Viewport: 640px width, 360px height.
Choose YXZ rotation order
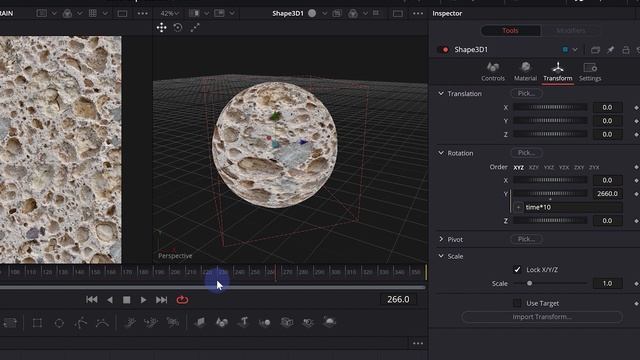[x=549, y=167]
